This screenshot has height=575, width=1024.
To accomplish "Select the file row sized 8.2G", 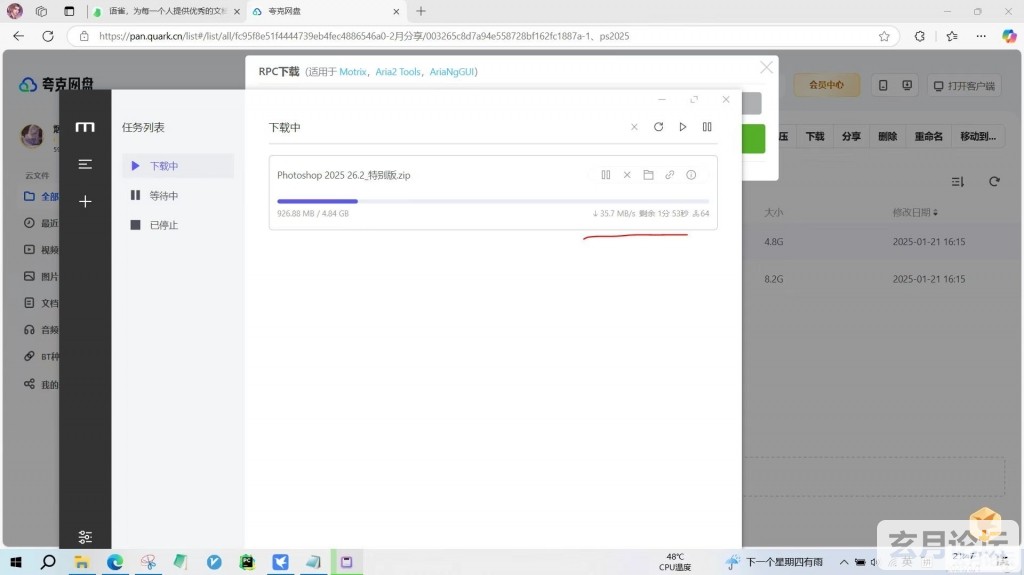I will 882,279.
